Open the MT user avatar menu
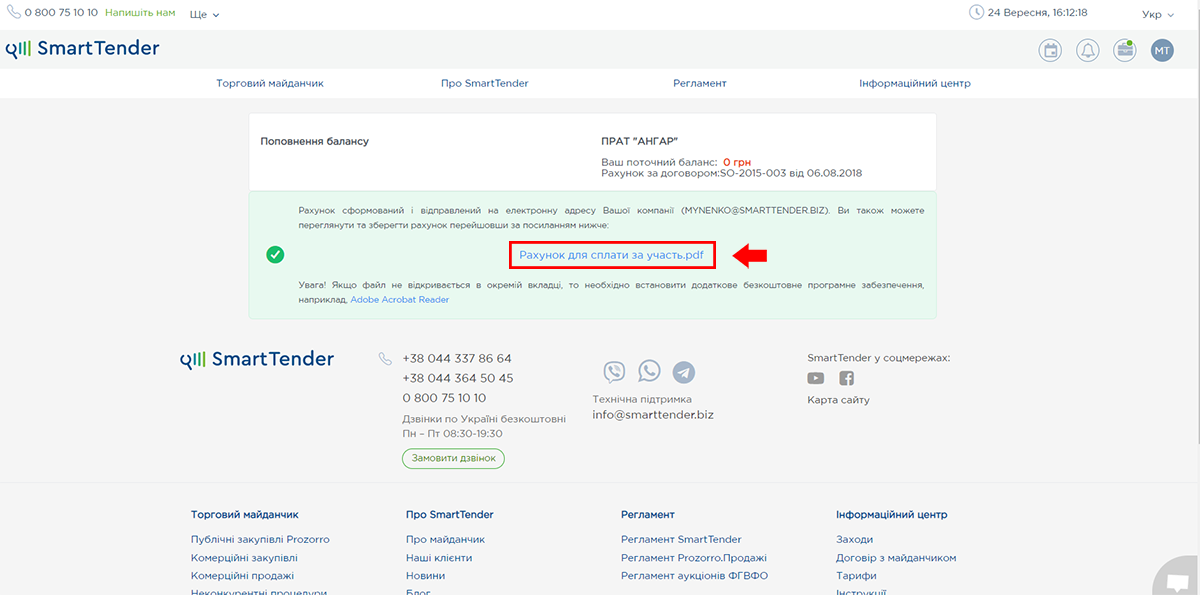The width and height of the screenshot is (1200, 595). (x=1162, y=50)
